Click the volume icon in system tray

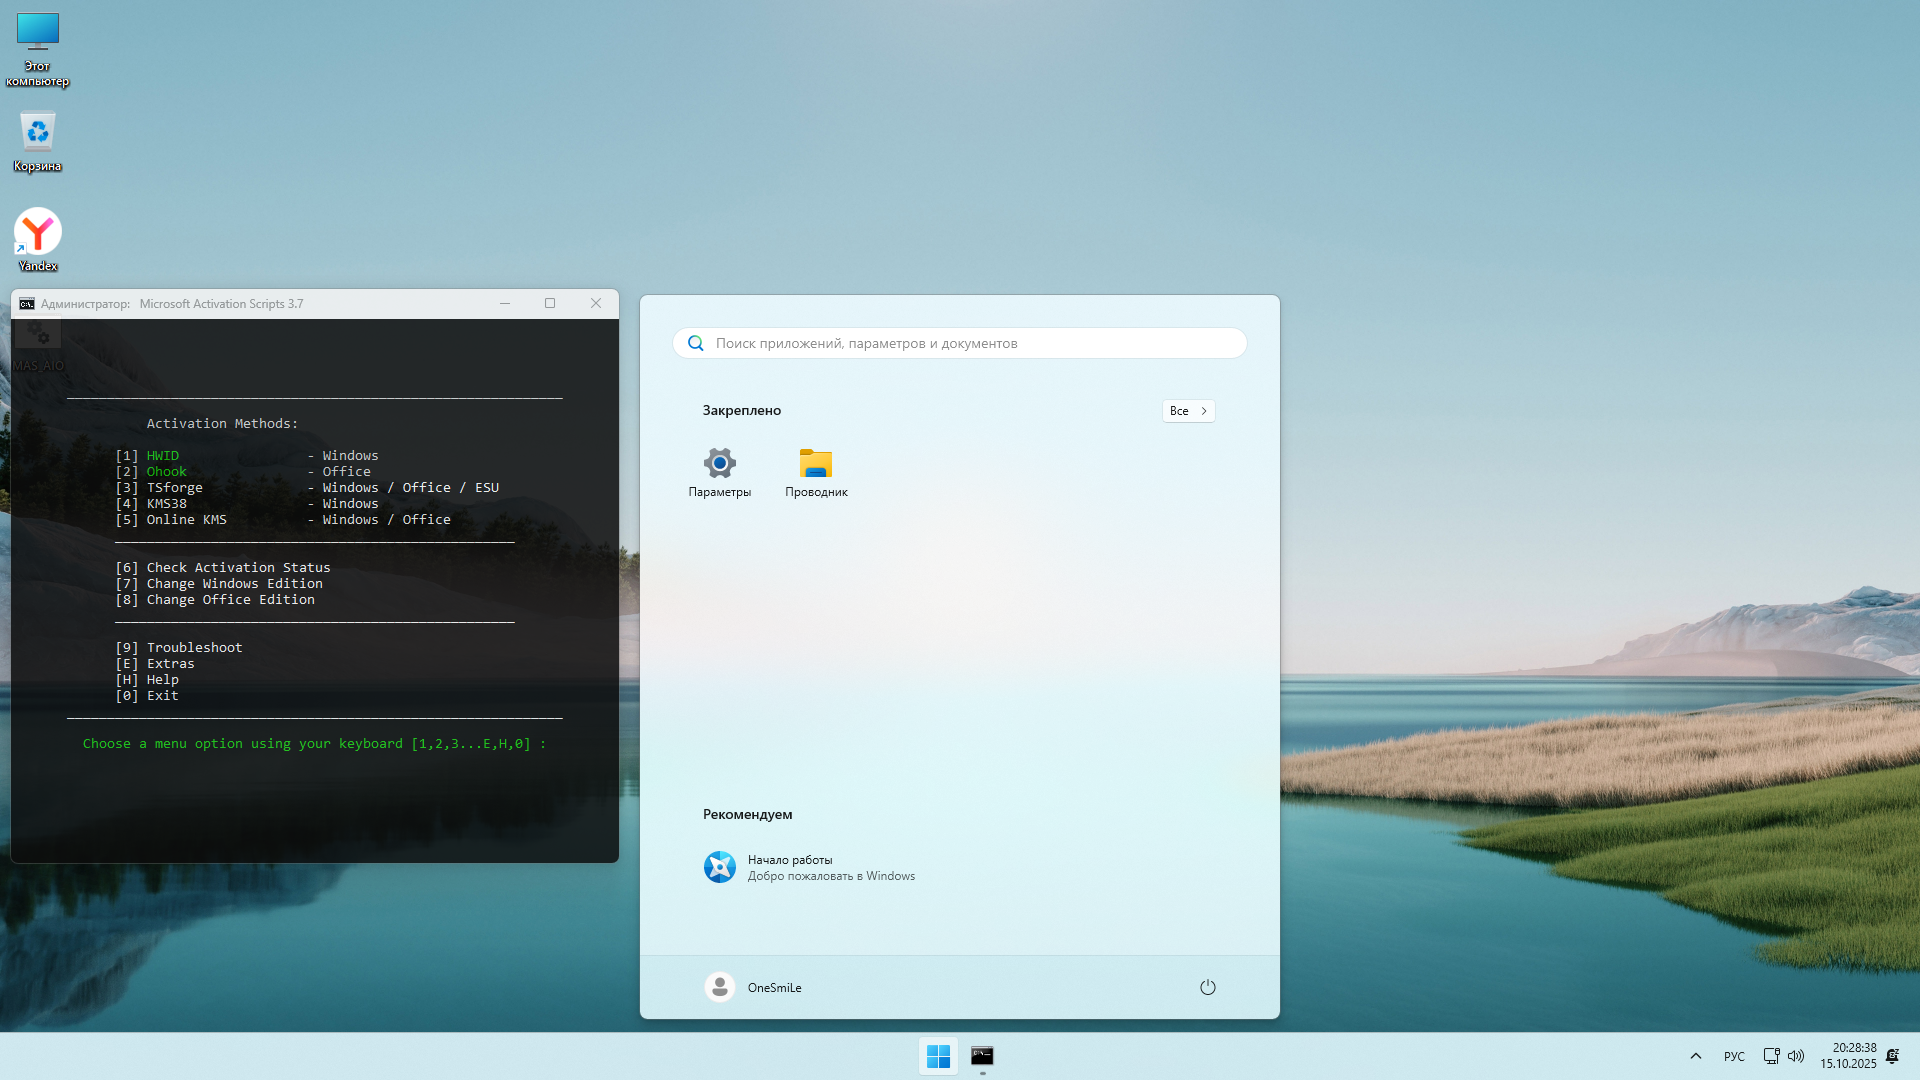click(x=1798, y=1055)
